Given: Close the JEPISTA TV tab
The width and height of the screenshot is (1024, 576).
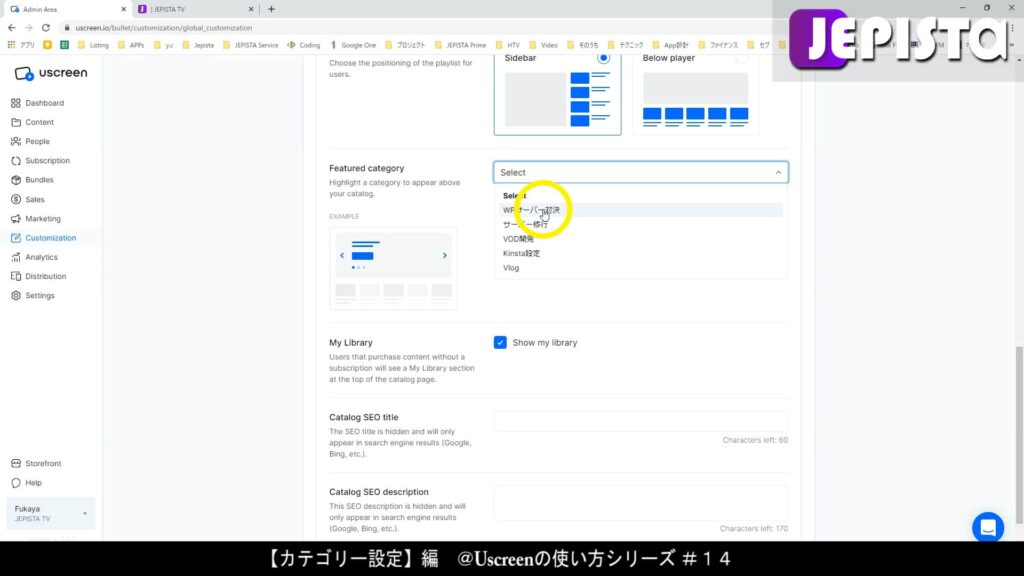Looking at the screenshot, I should coord(251,9).
